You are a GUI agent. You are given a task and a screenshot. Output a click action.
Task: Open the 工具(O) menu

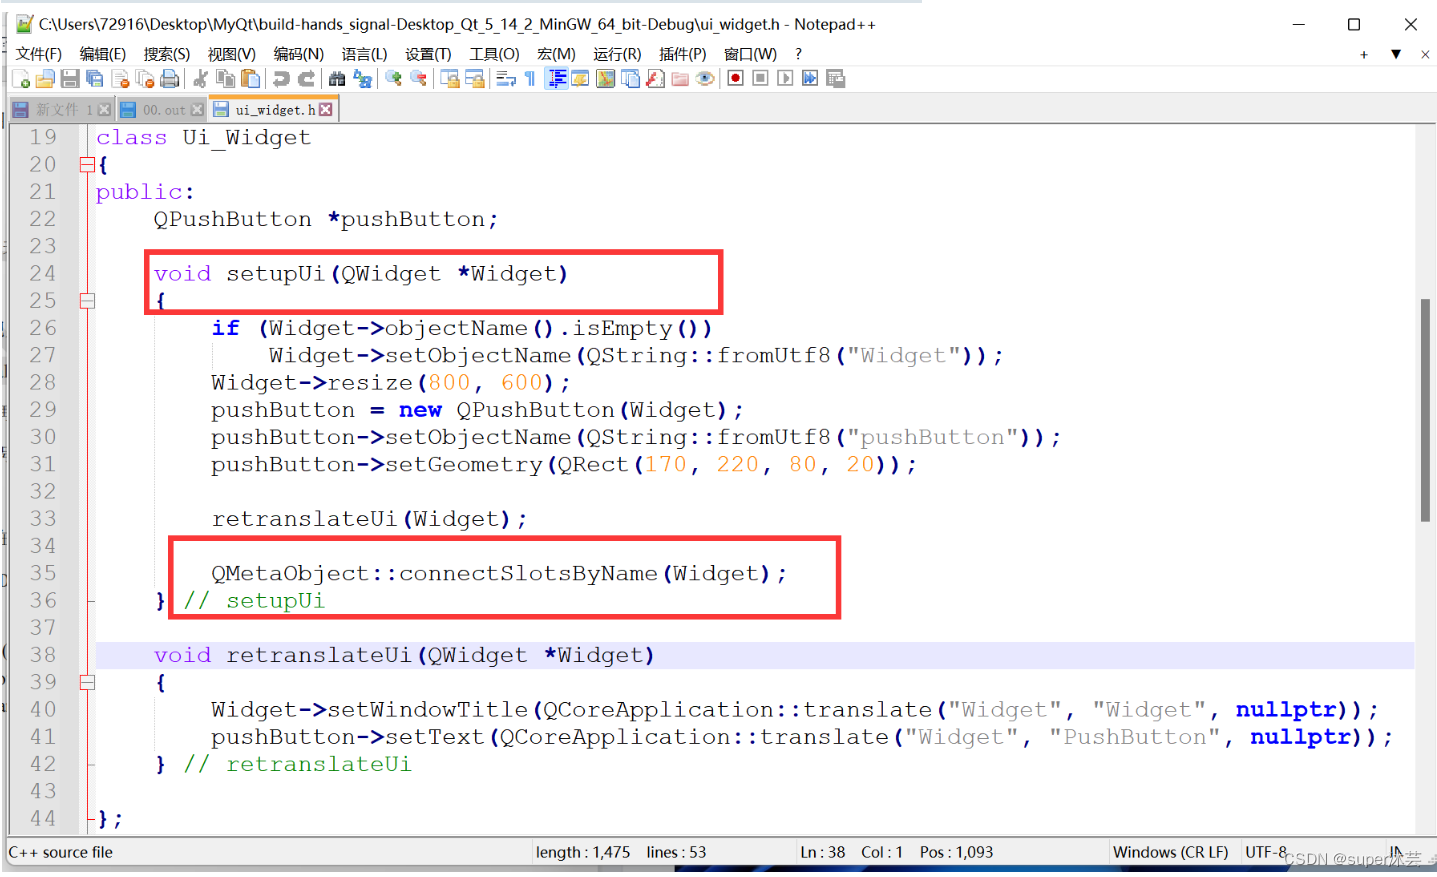pyautogui.click(x=494, y=54)
